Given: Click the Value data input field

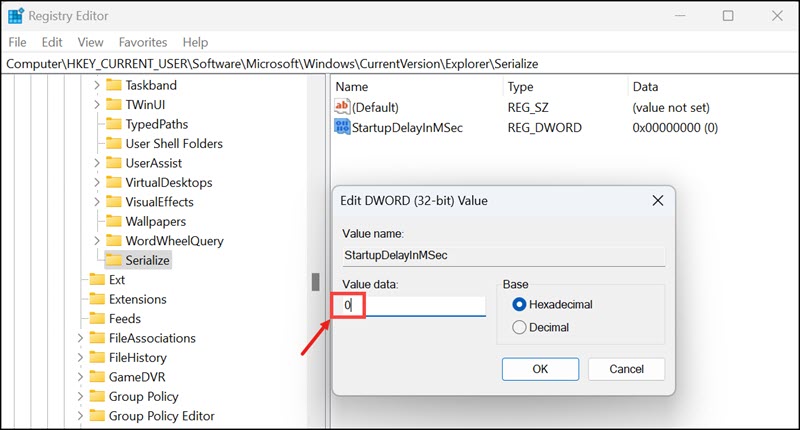Looking at the screenshot, I should (414, 306).
